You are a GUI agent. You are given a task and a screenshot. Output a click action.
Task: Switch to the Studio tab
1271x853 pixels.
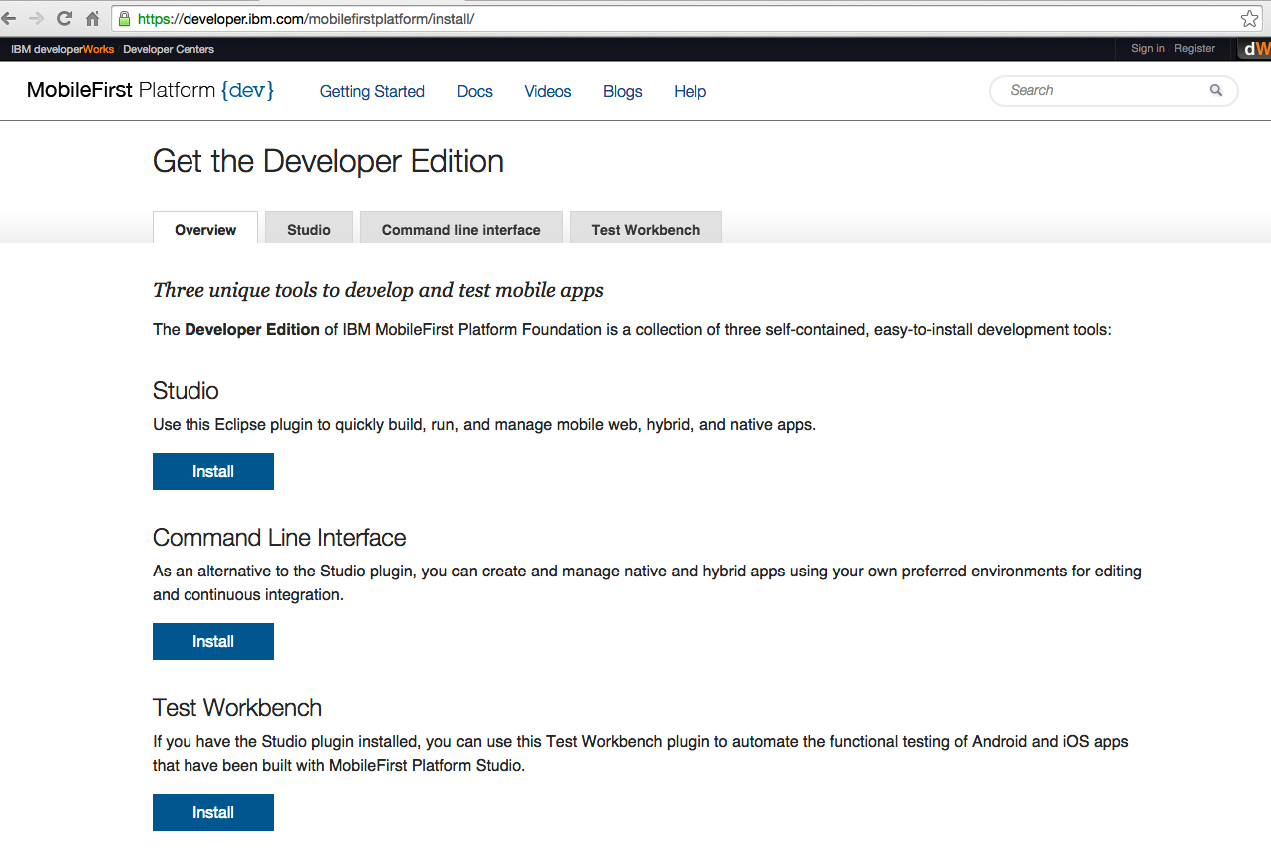click(309, 228)
